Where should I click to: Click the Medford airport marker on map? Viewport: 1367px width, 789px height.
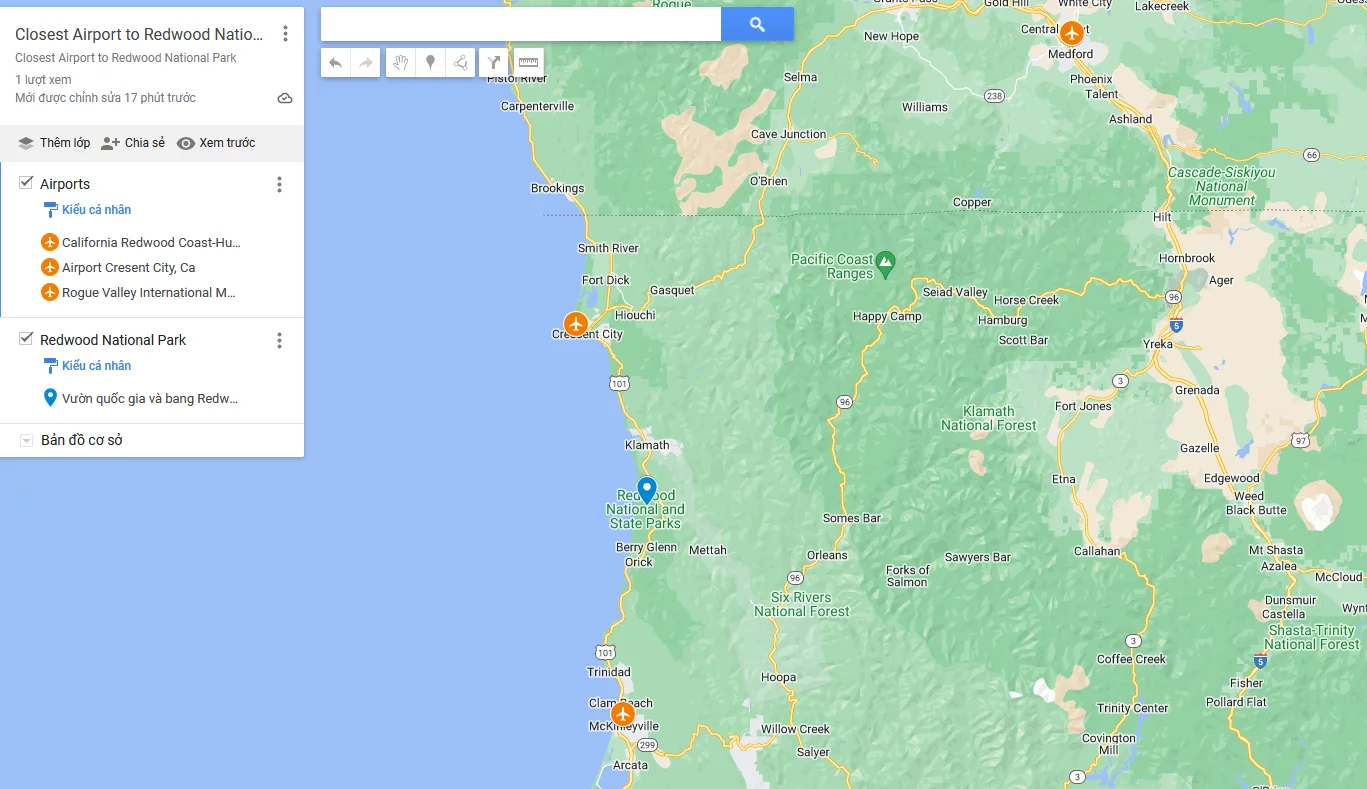[x=1071, y=33]
